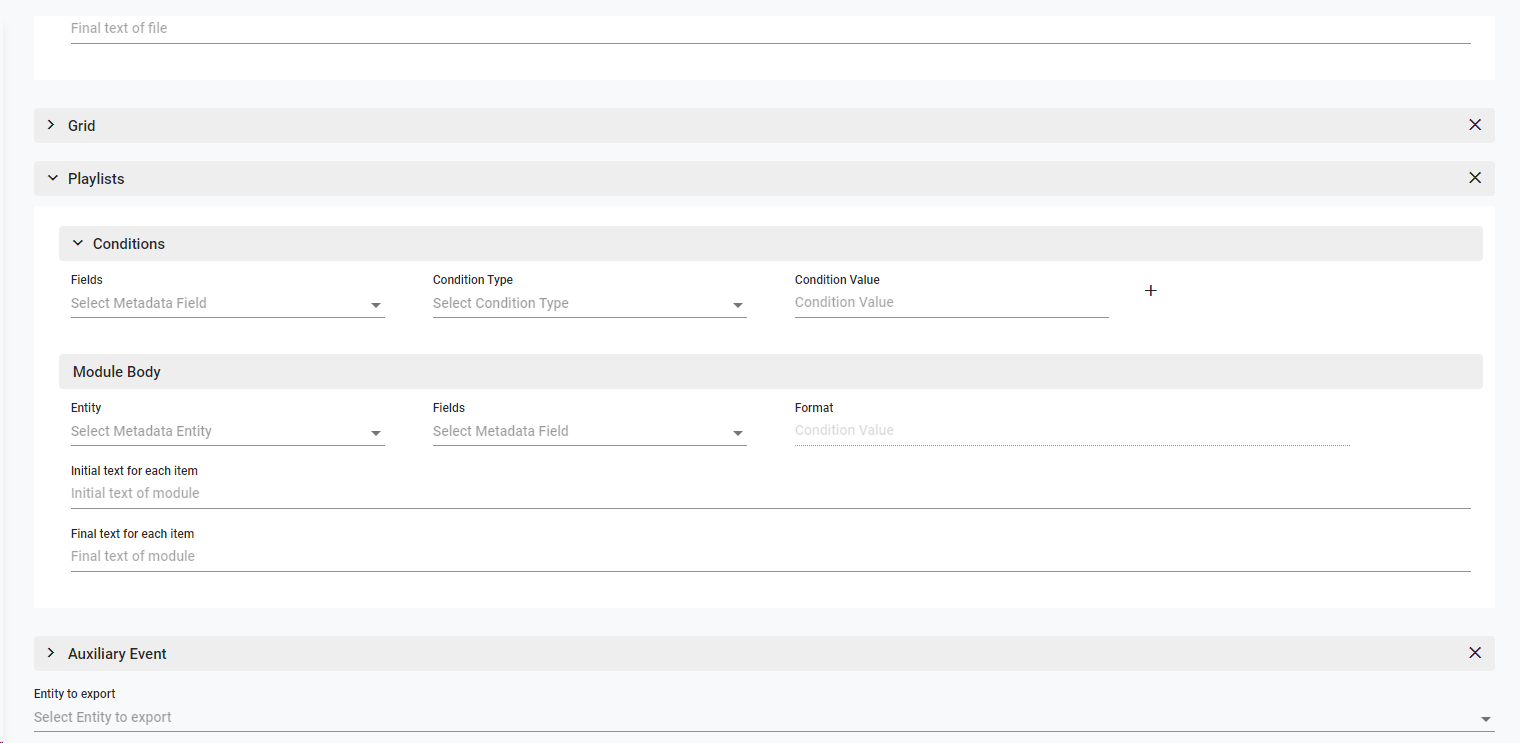Remove the Playlists module with X icon
This screenshot has height=743, width=1520.
(x=1474, y=178)
